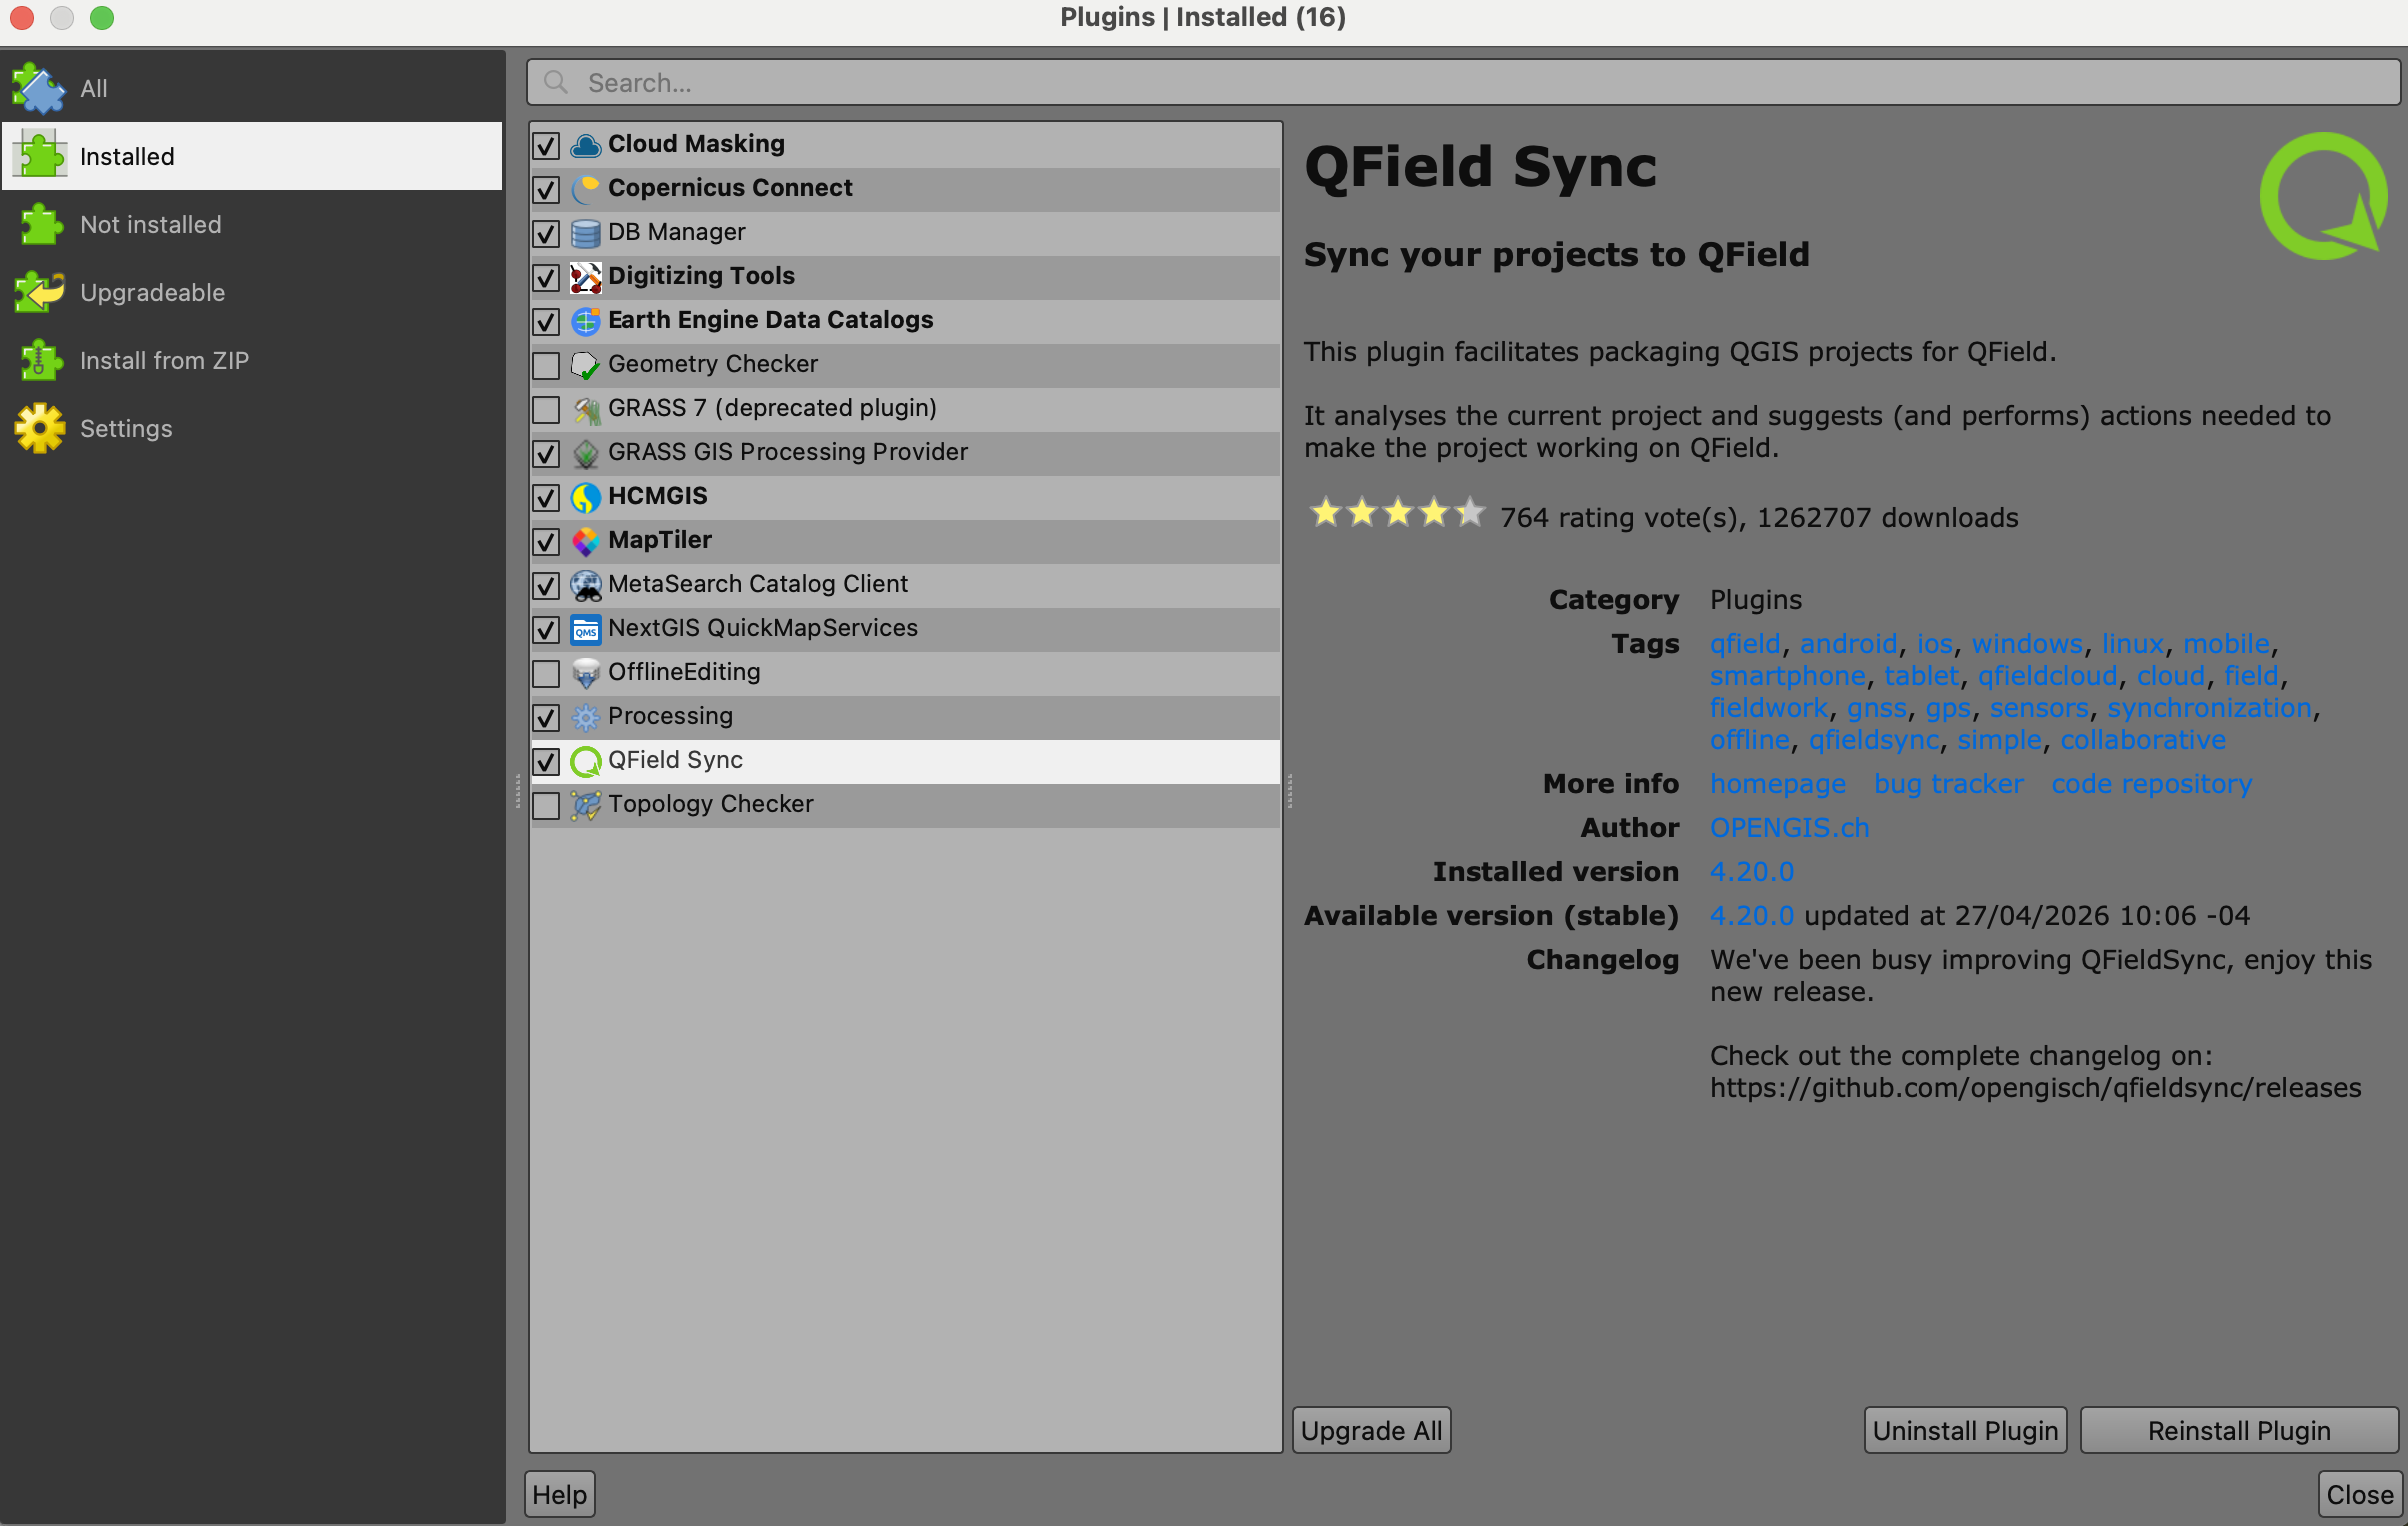Screen dimensions: 2408x1526
Task: Click the fourth rating star
Action: [1433, 513]
